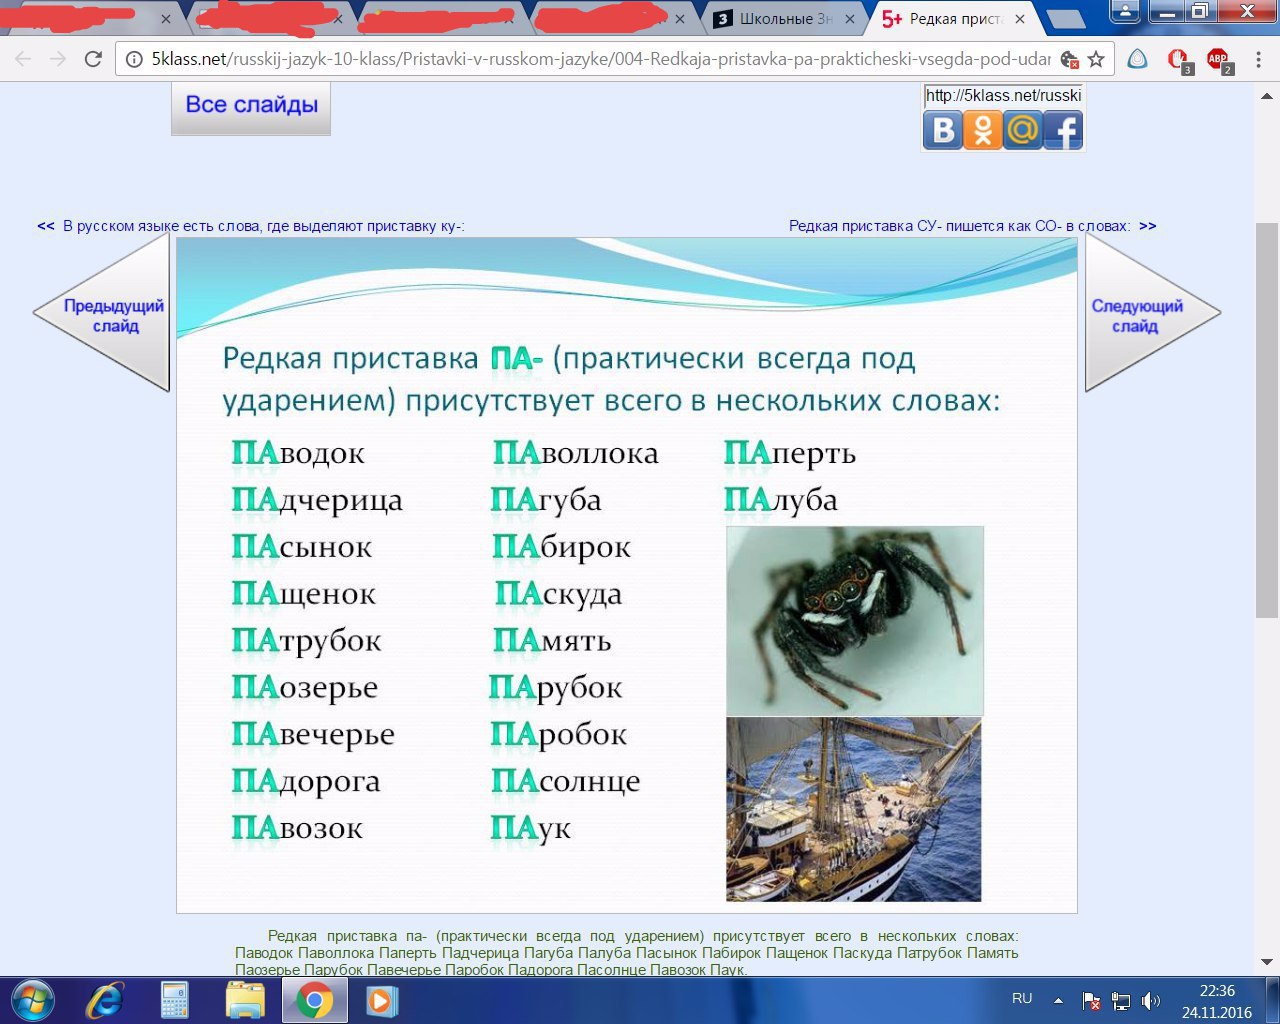Bookmark this page with star icon
The image size is (1280, 1024).
pyautogui.click(x=1096, y=59)
